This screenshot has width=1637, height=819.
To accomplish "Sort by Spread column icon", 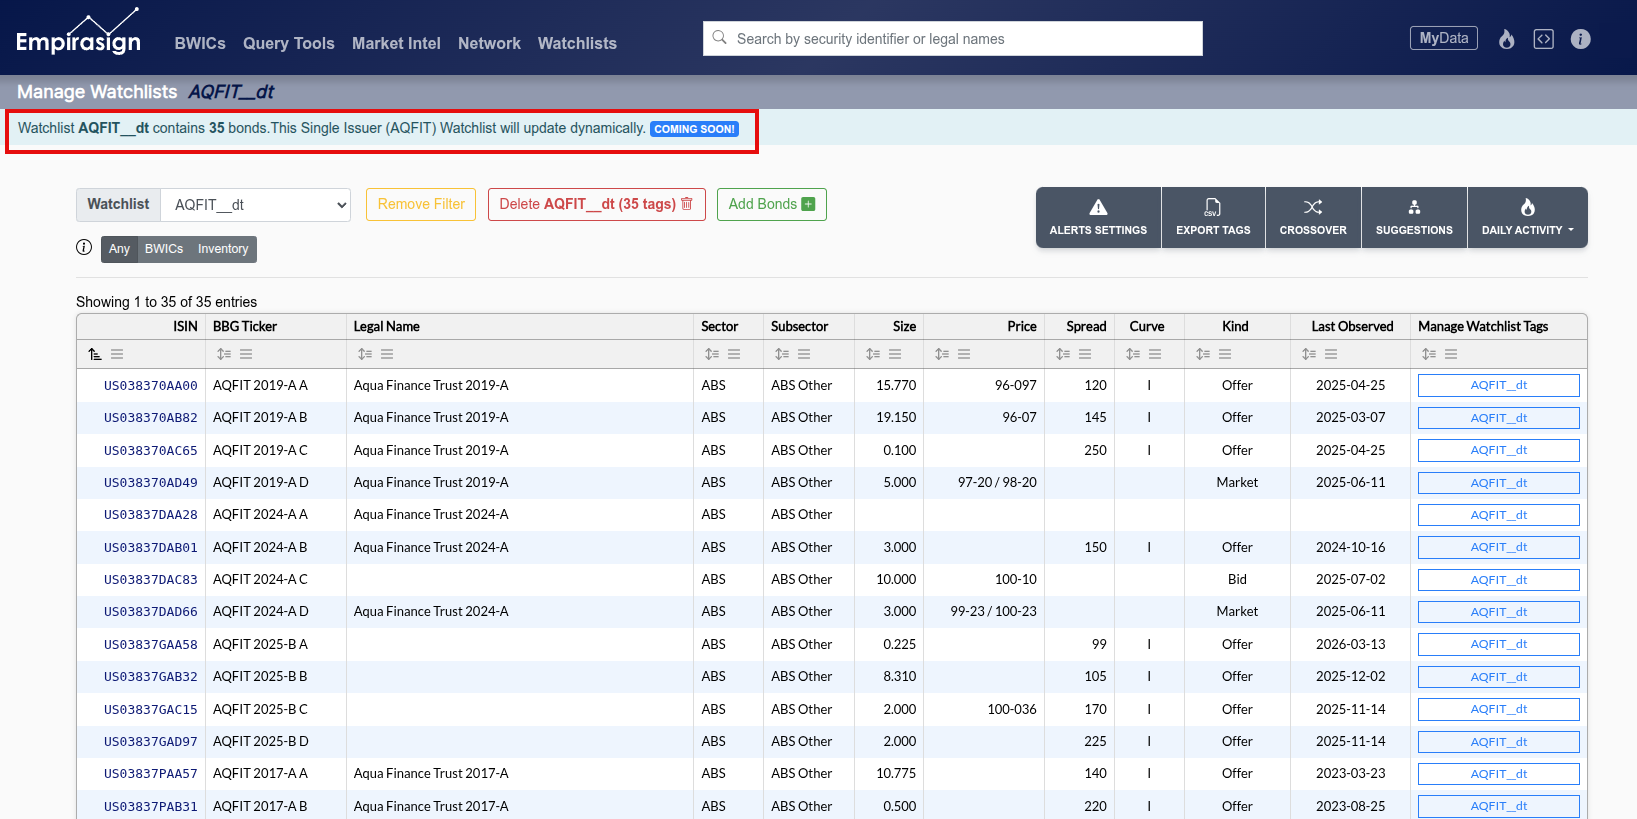I will 1063,354.
